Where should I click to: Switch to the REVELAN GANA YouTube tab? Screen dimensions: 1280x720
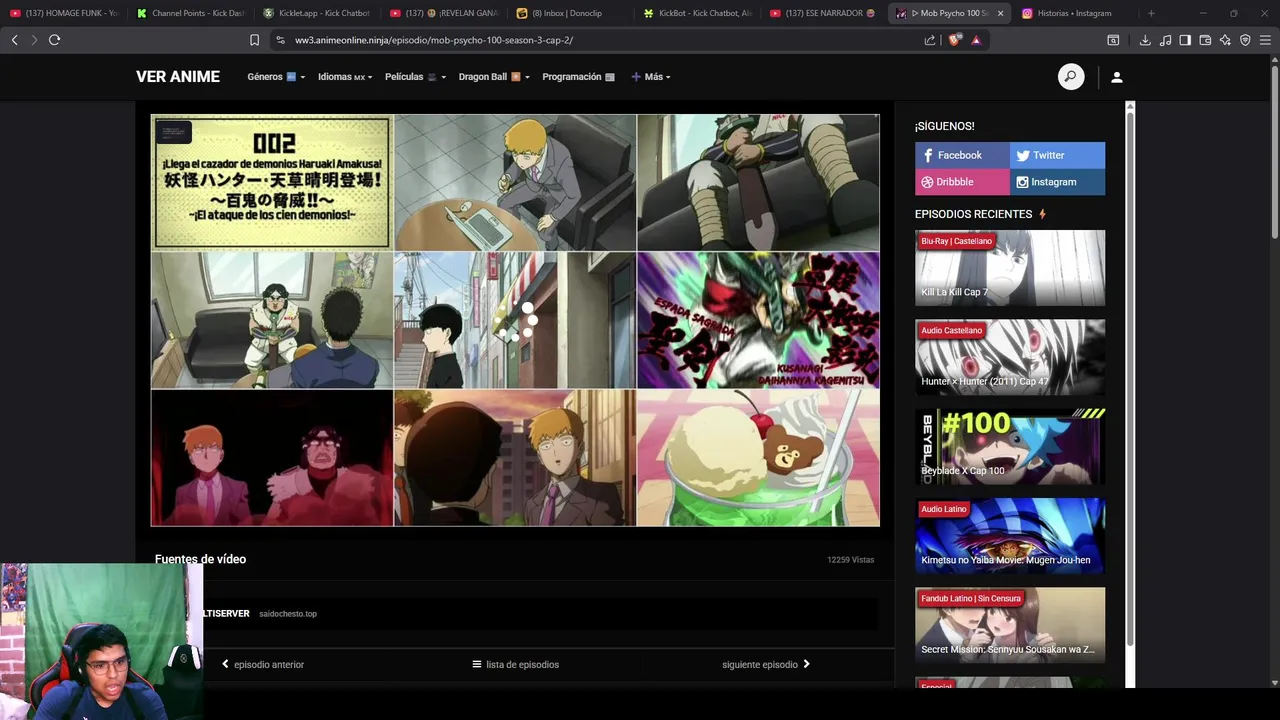tap(445, 13)
